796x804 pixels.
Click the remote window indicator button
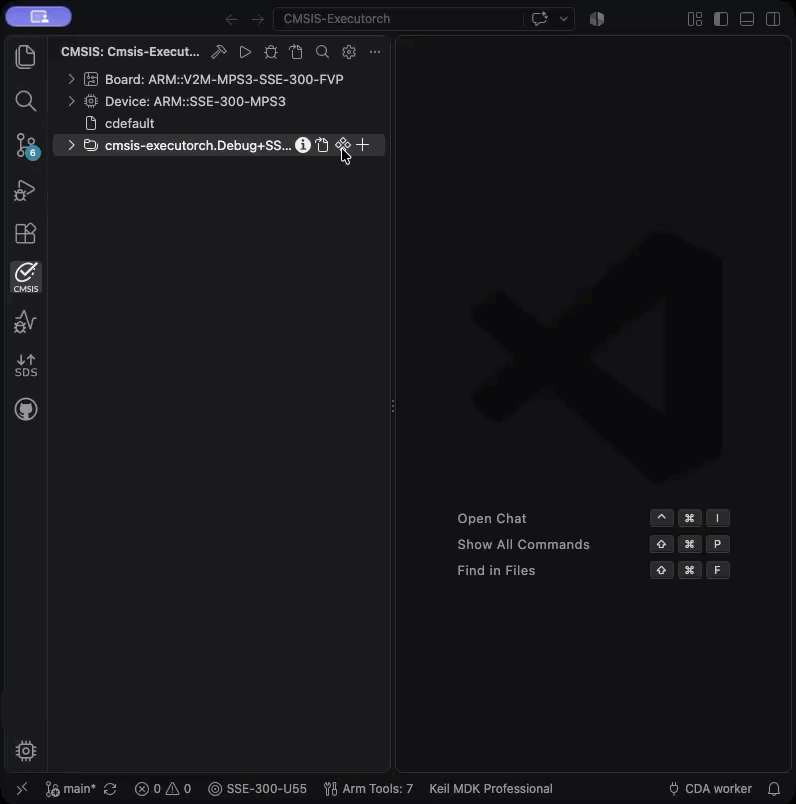pos(38,16)
